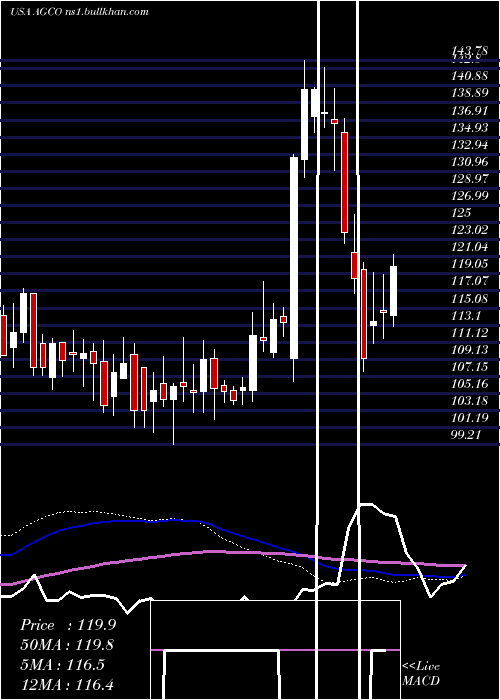This screenshot has height=700, width=500.
Task: Click the 99.21 price axis label
Action: pyautogui.click(x=466, y=434)
